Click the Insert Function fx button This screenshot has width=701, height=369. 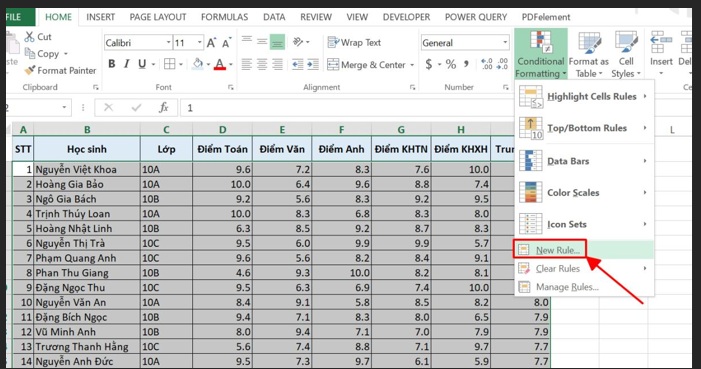(x=164, y=107)
